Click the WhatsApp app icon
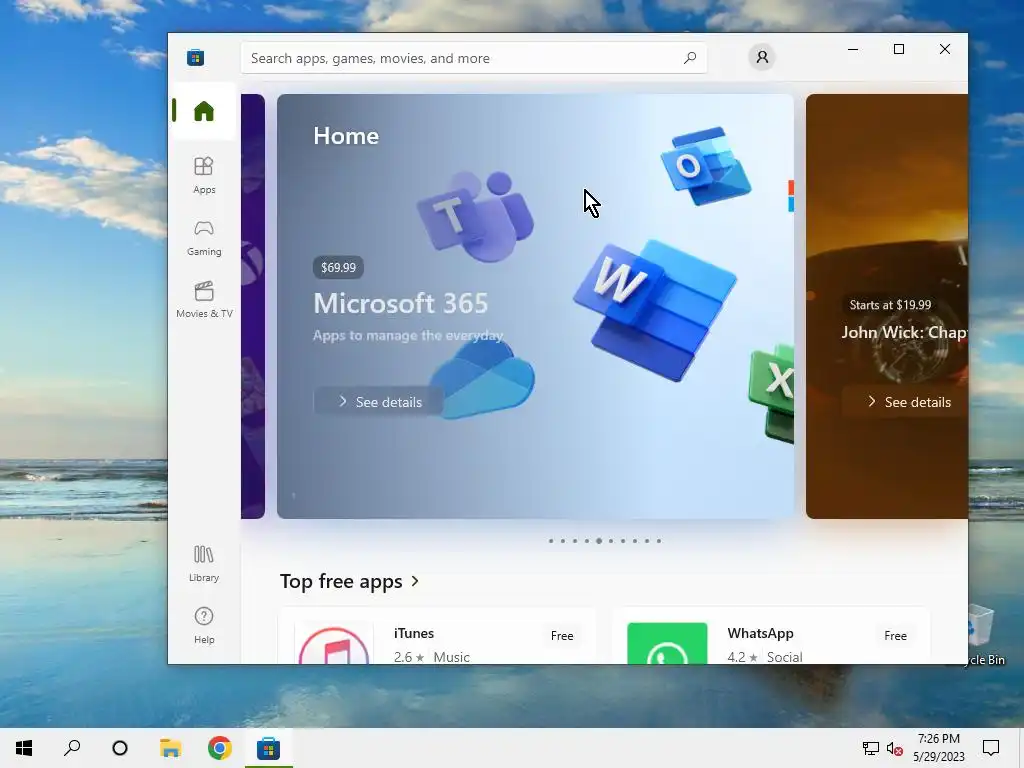The height and width of the screenshot is (768, 1024). click(667, 644)
